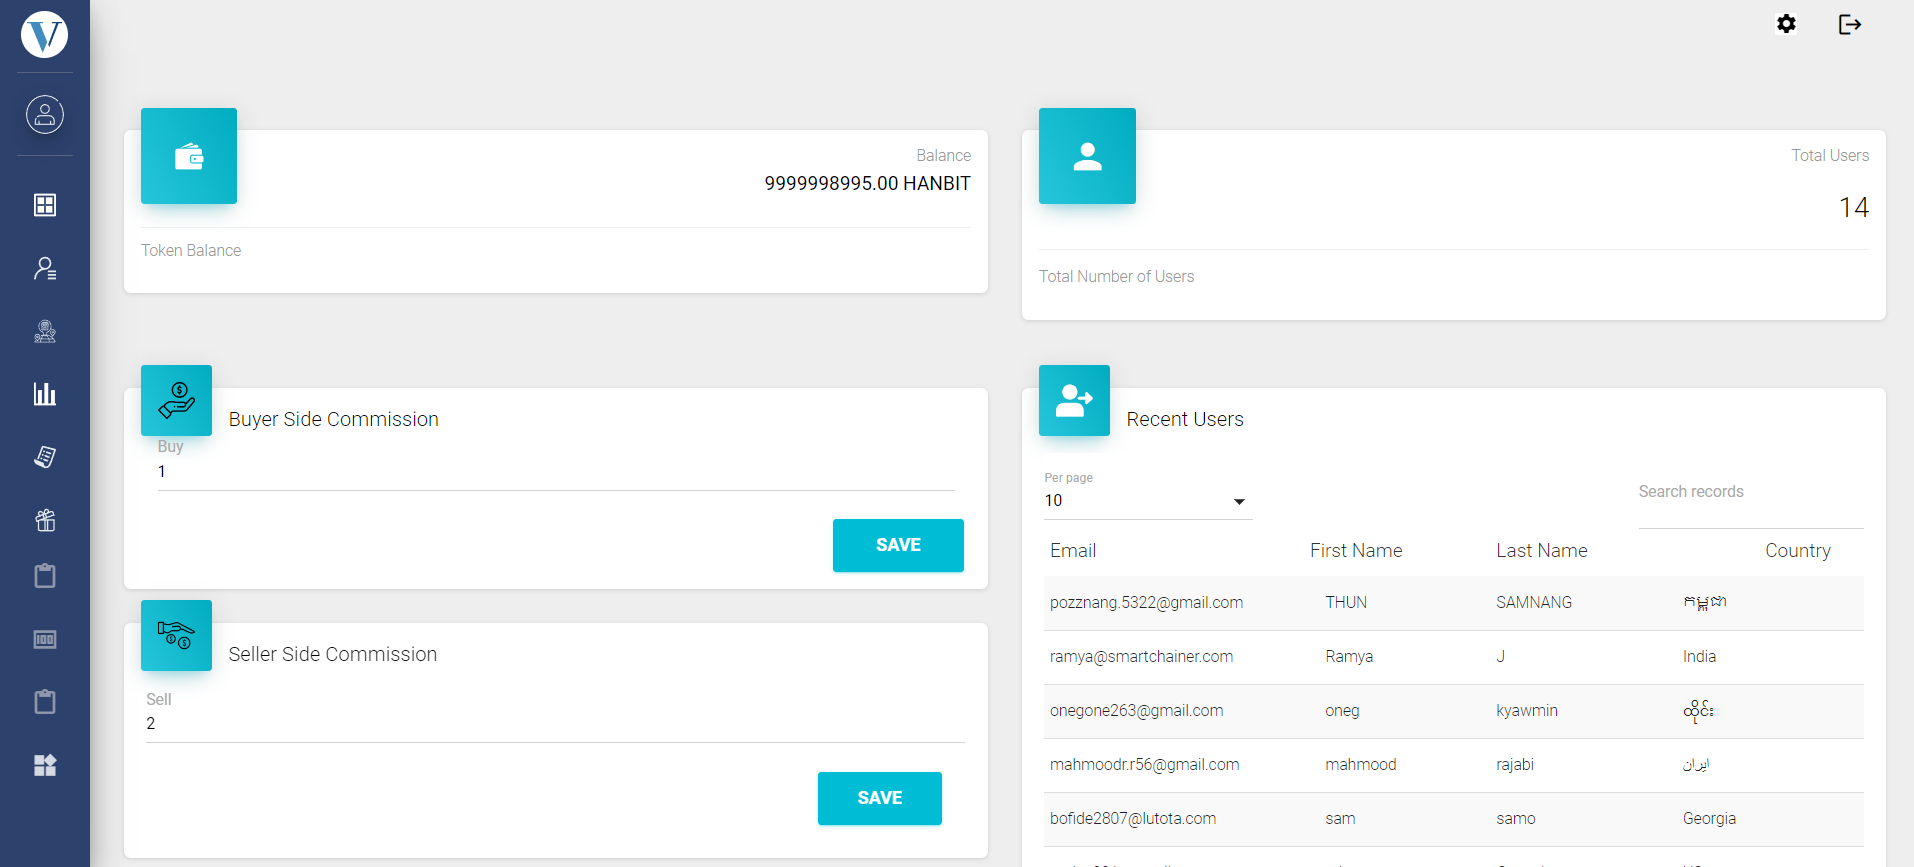Open the dashboard grid icon in sidebar

click(x=45, y=205)
